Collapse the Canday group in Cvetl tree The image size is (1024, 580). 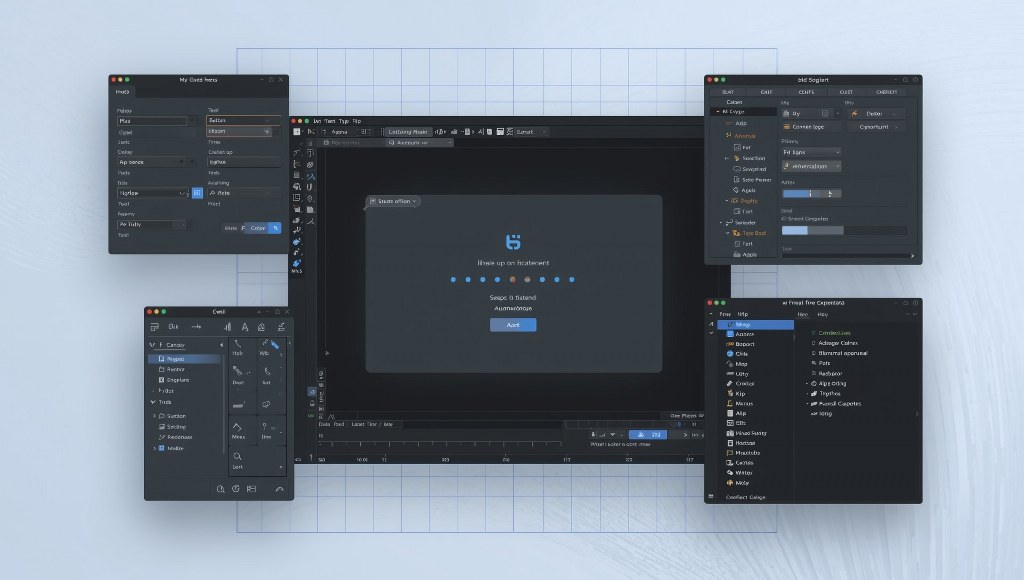point(153,345)
